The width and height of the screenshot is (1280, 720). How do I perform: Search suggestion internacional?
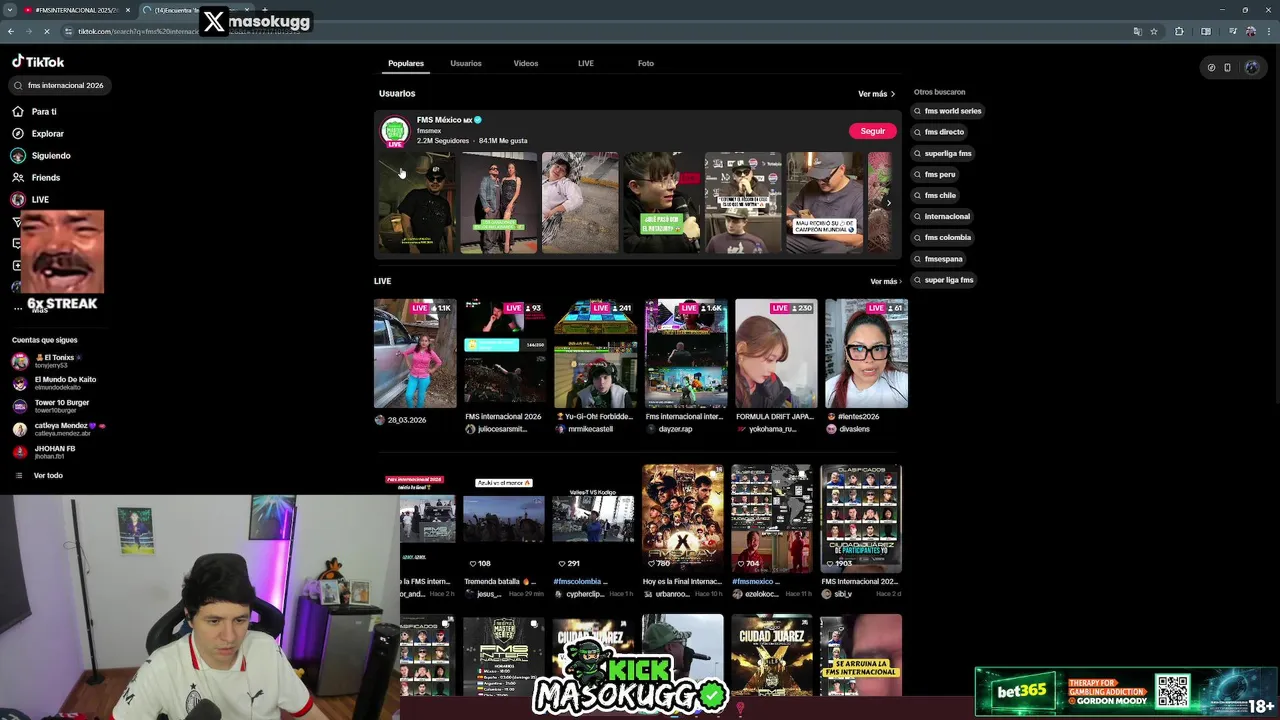pyautogui.click(x=942, y=216)
